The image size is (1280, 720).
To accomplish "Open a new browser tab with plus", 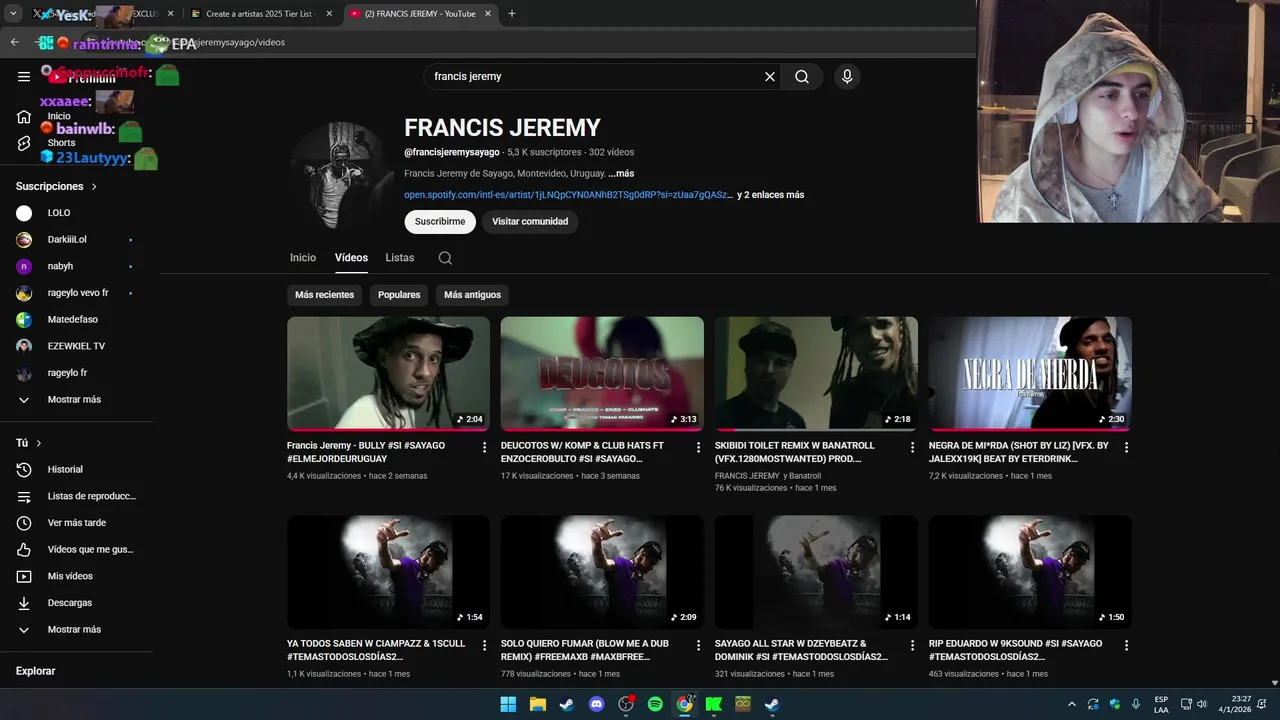I will (x=512, y=14).
